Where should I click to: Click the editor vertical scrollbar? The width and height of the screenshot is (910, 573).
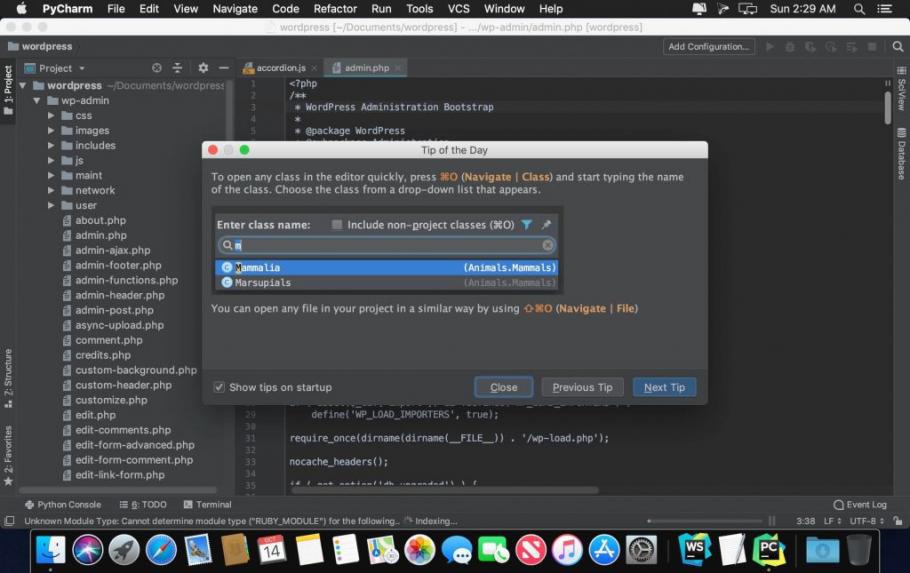888,107
